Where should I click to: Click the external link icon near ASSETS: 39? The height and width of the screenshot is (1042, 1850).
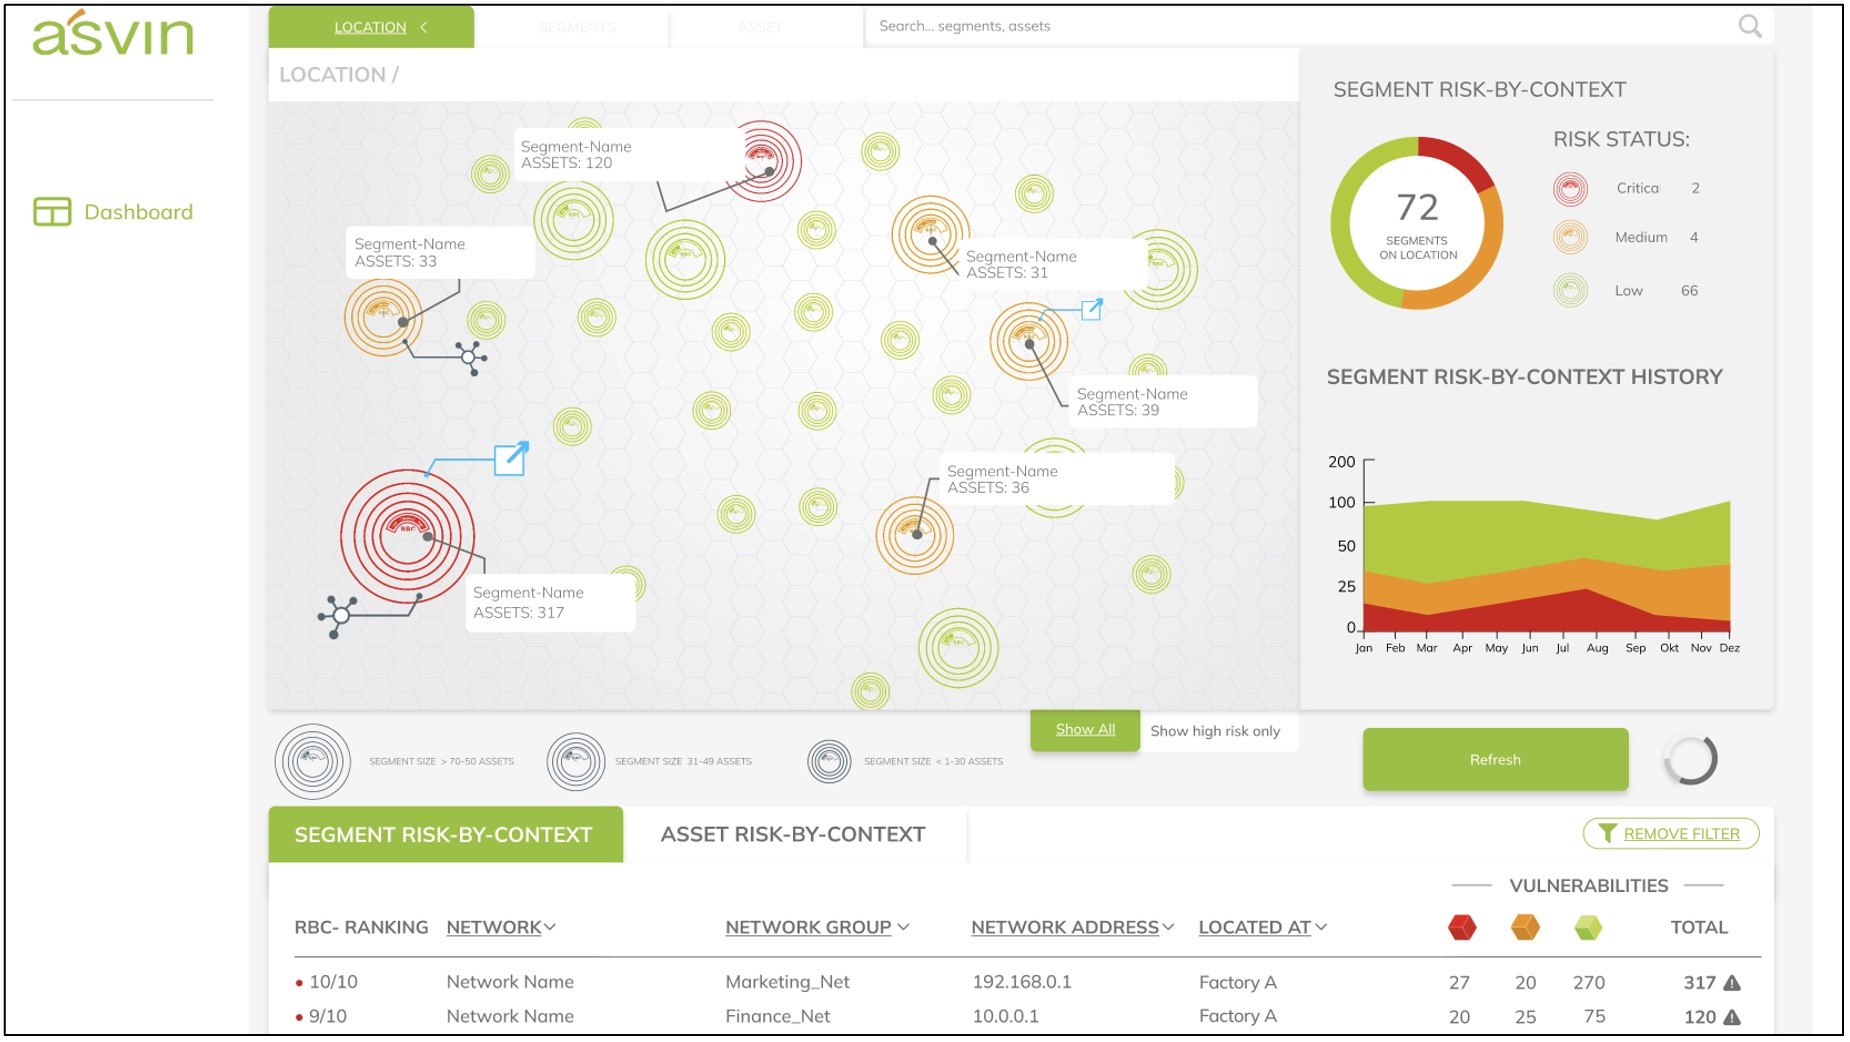pyautogui.click(x=1091, y=310)
